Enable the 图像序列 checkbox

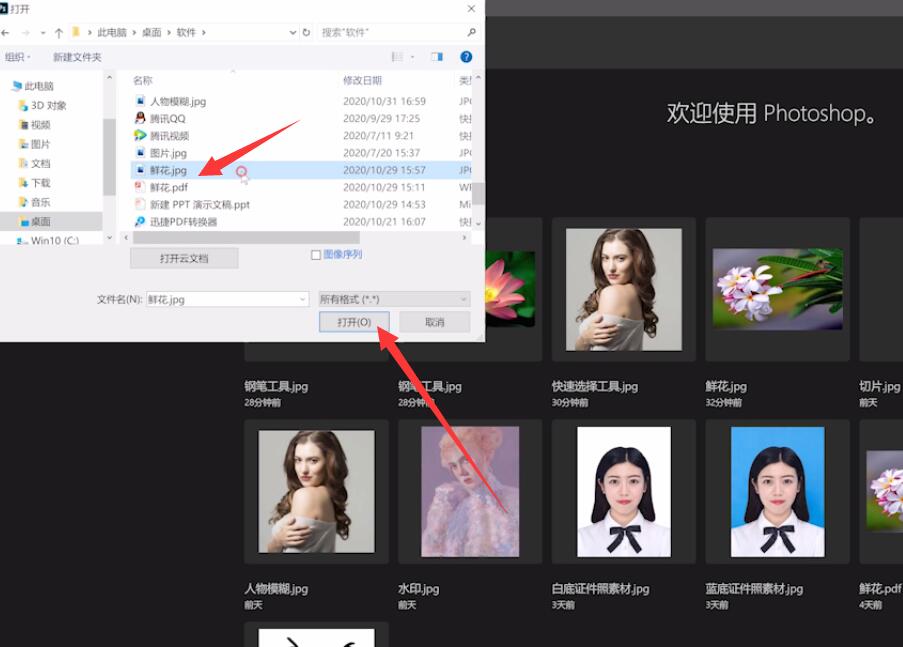(316, 255)
